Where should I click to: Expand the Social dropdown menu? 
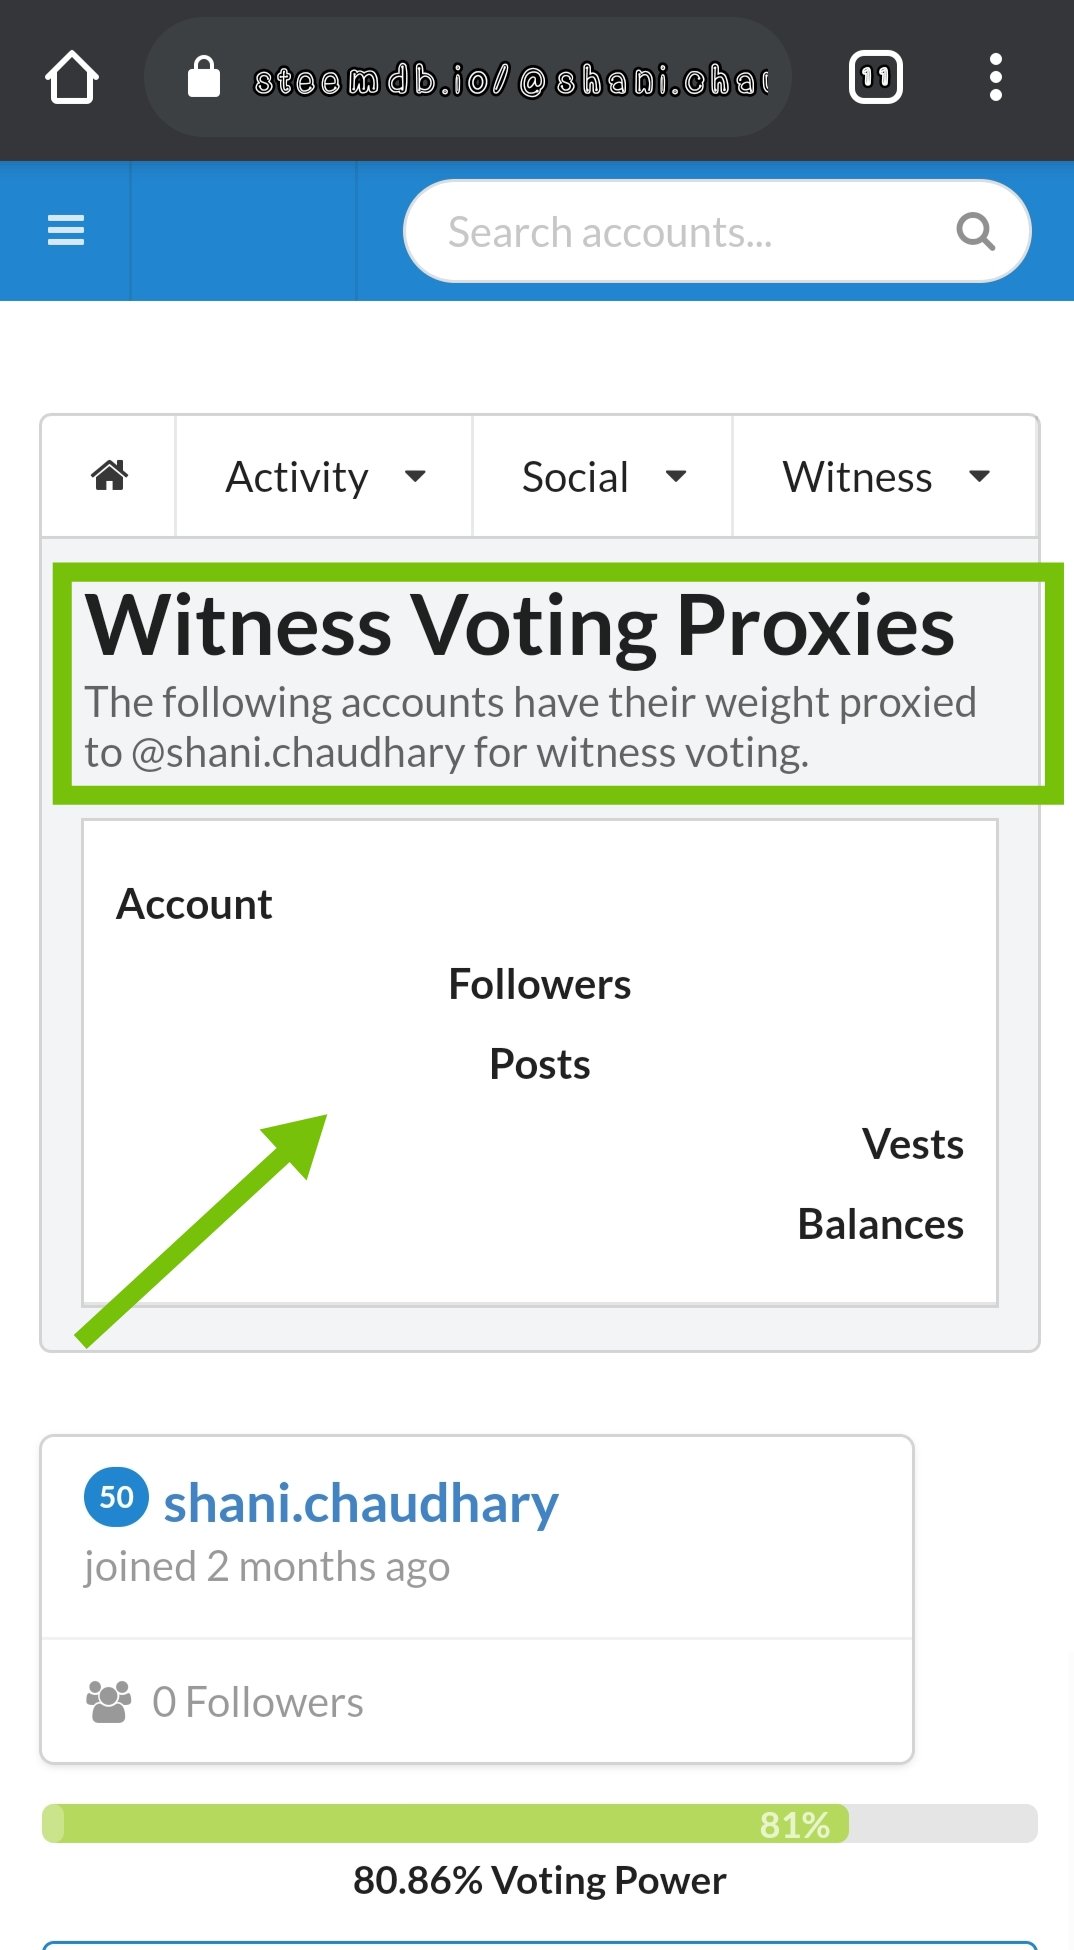pyautogui.click(x=603, y=477)
